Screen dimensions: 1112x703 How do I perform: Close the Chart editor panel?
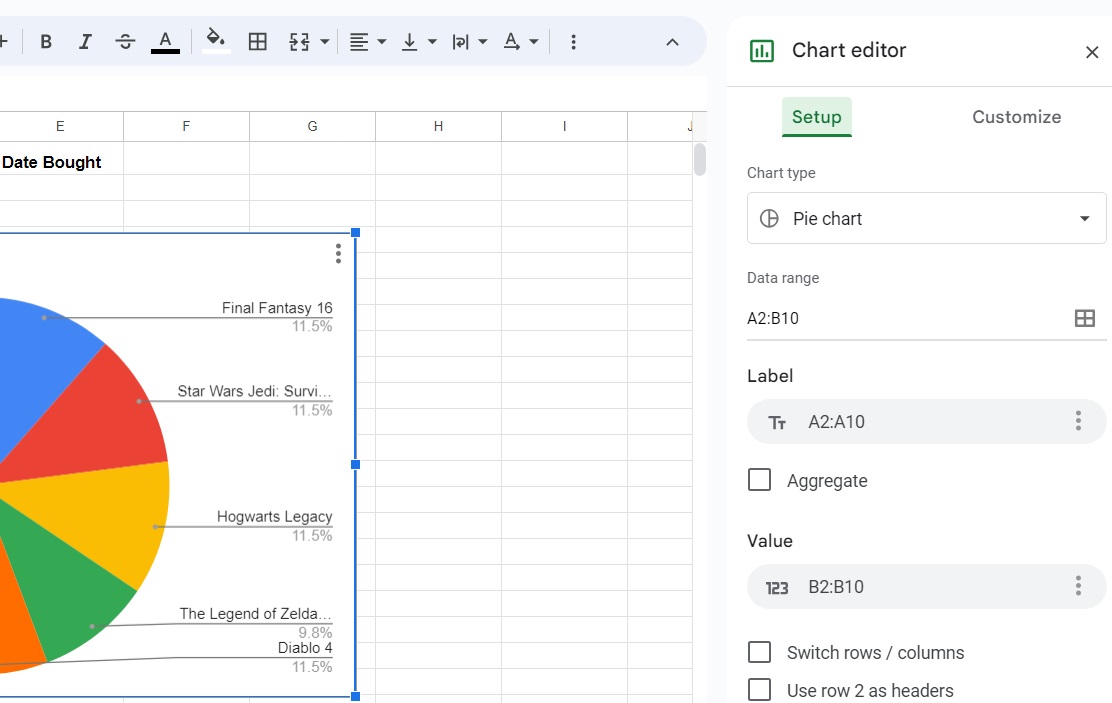(1092, 52)
